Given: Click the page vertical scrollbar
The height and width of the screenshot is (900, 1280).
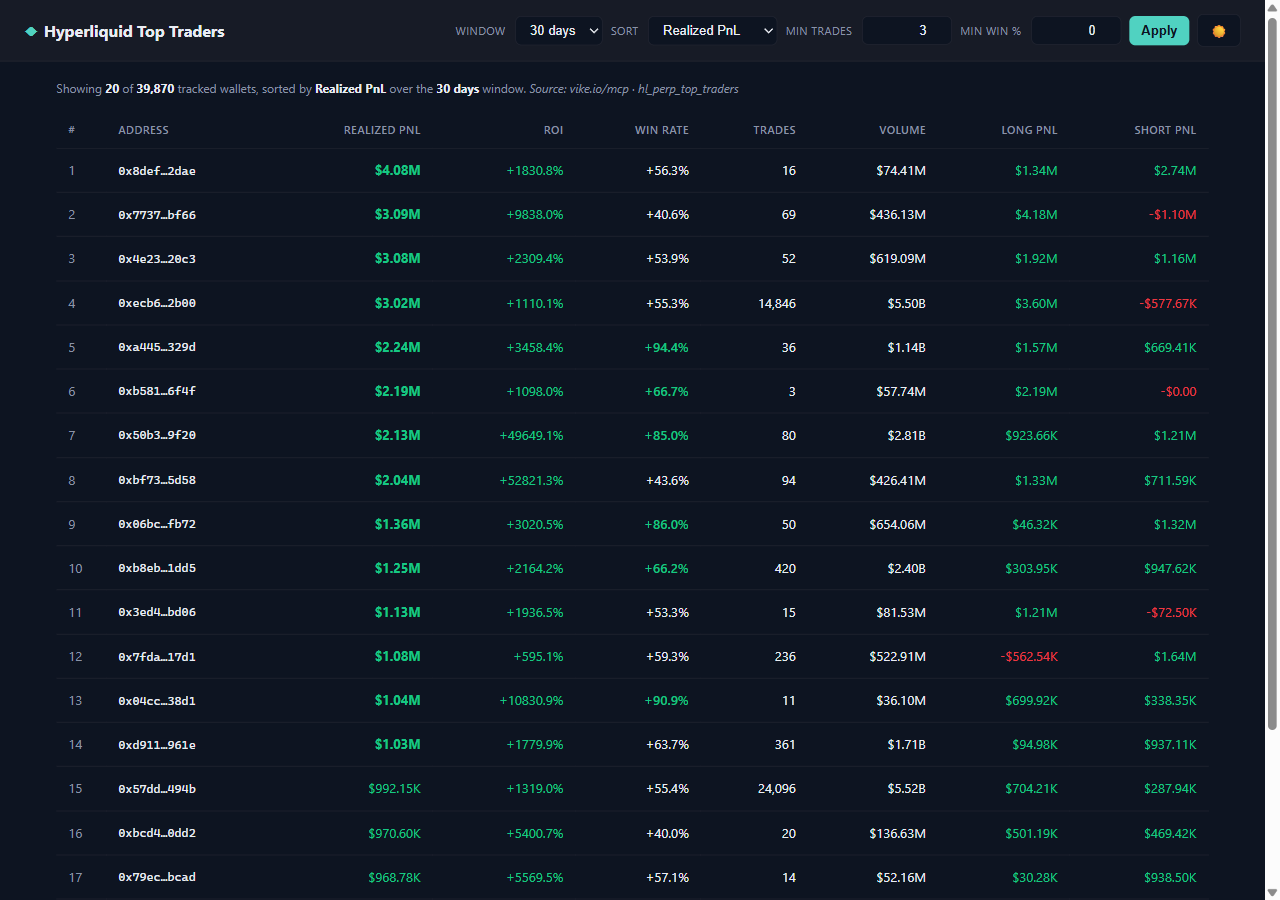Looking at the screenshot, I should click(1272, 372).
